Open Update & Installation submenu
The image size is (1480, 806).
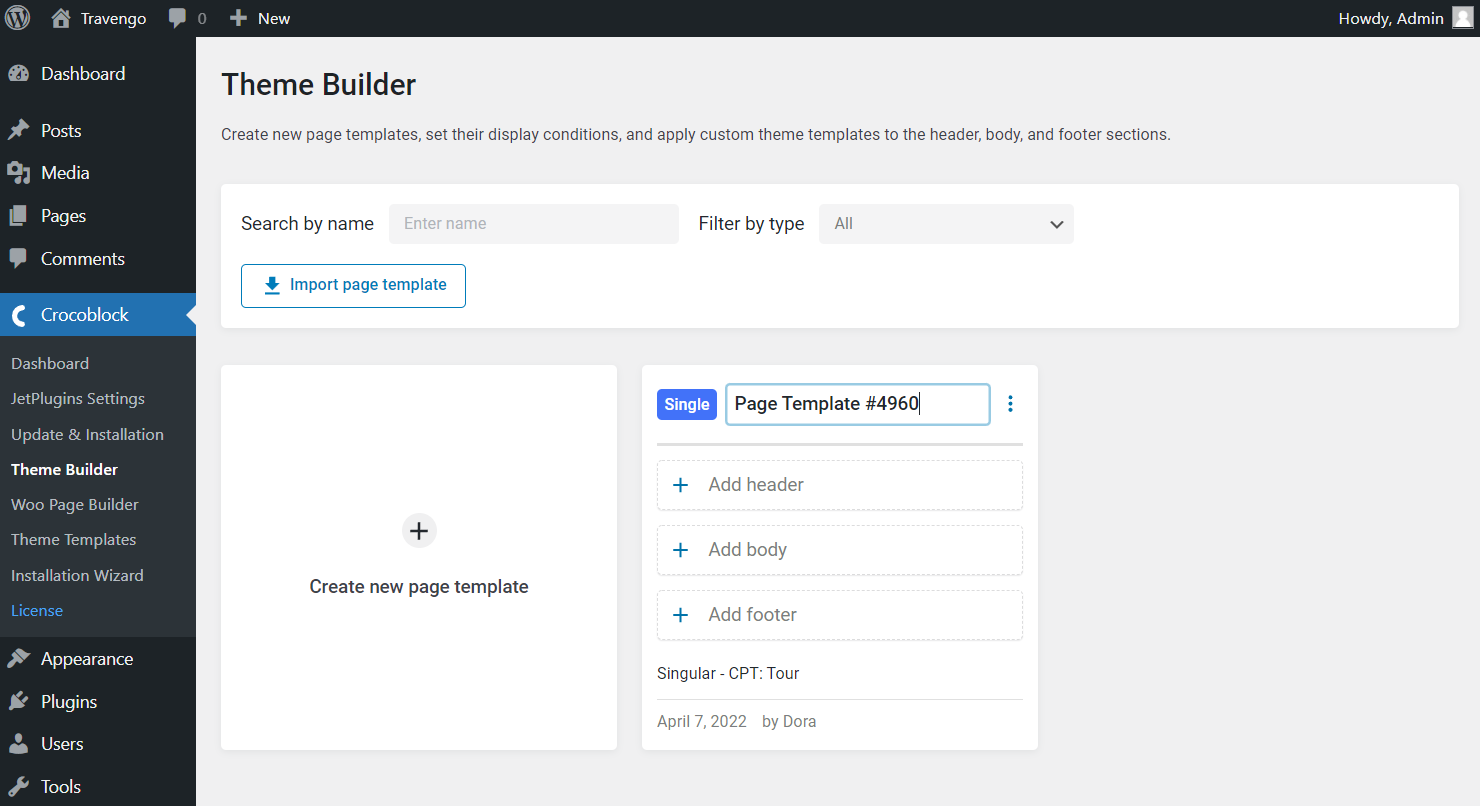point(87,435)
